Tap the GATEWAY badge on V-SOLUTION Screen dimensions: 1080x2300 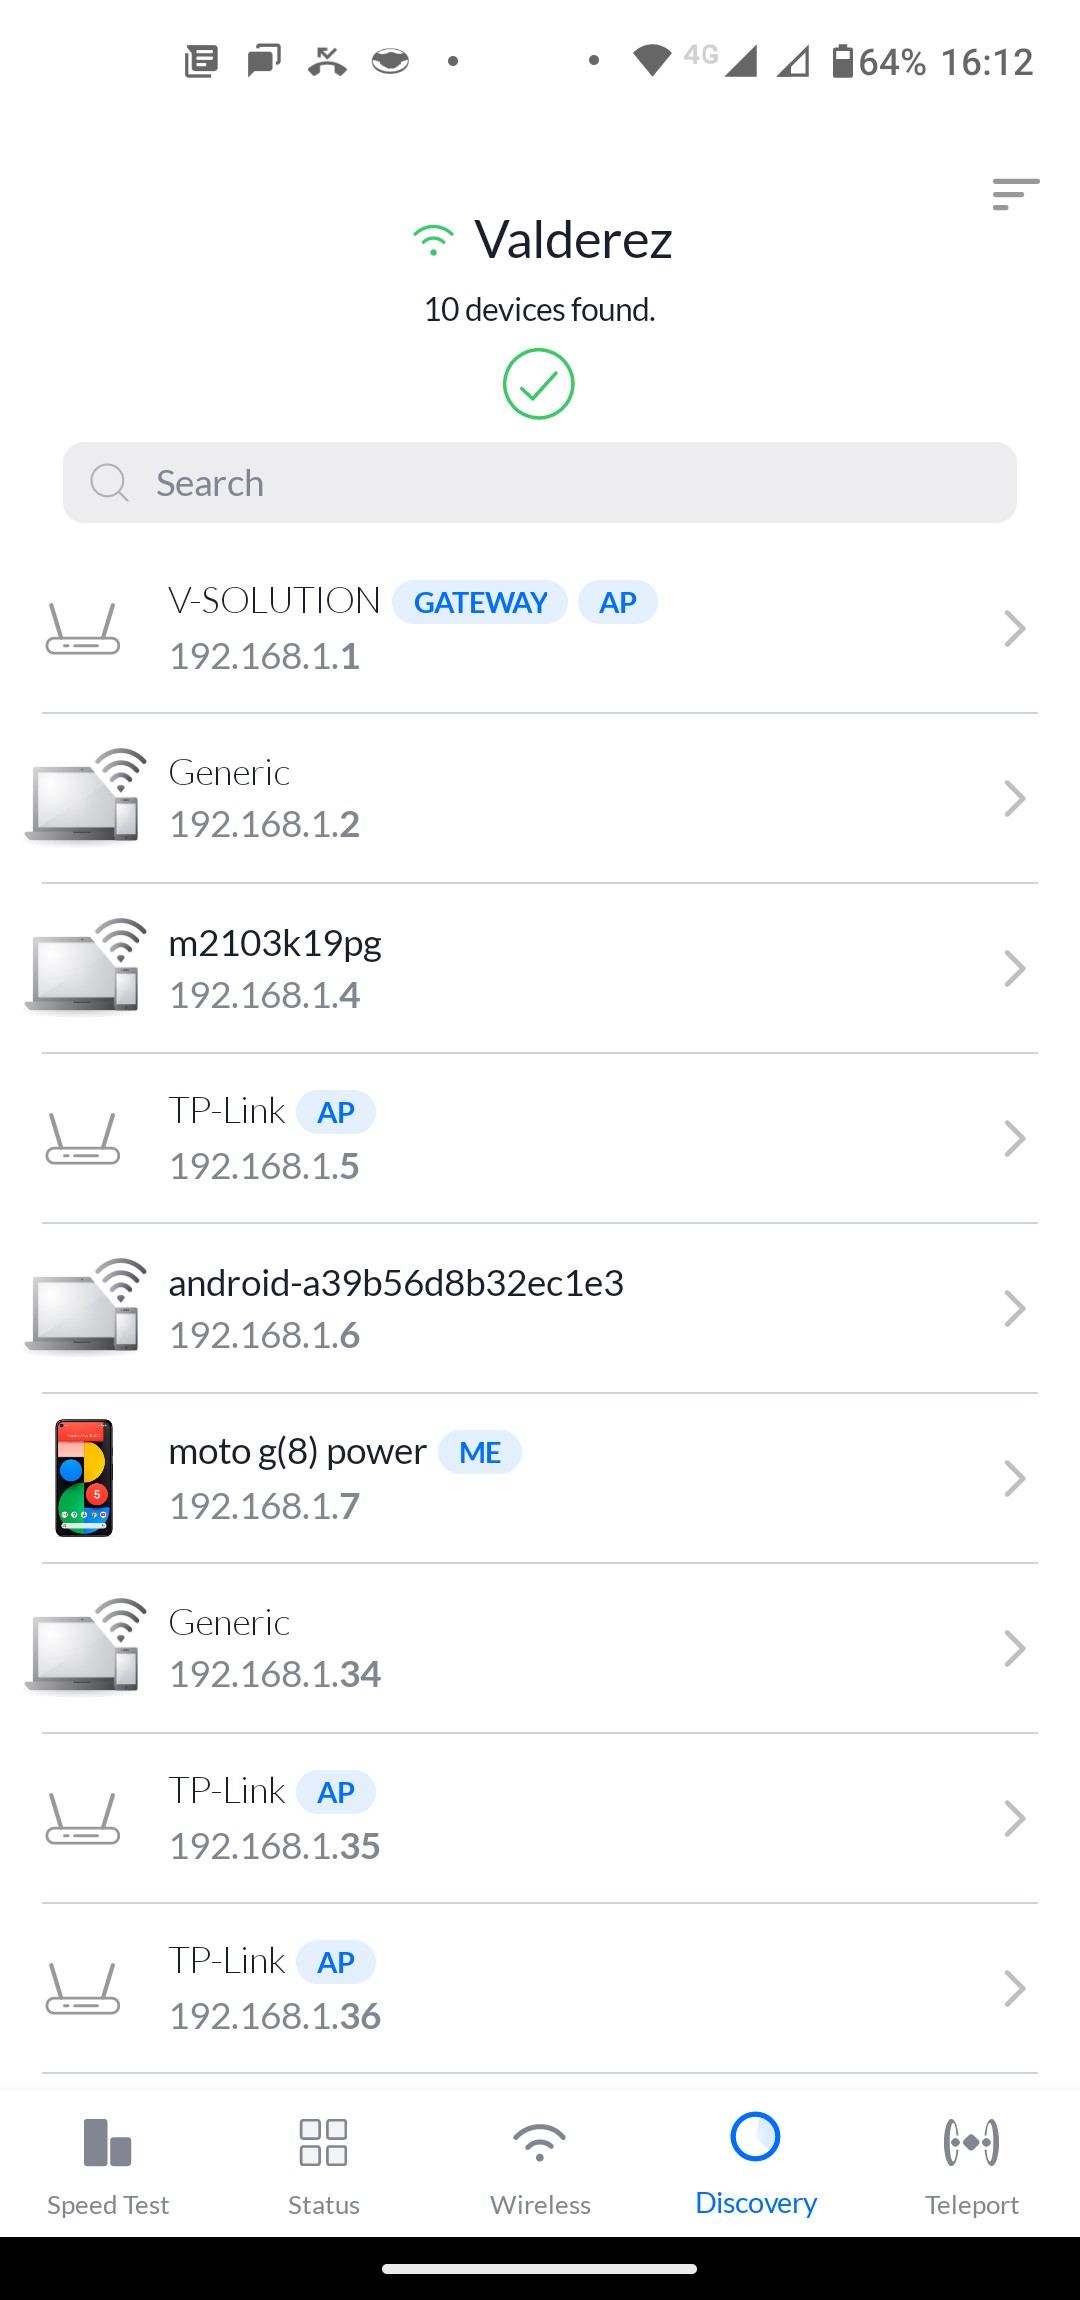tap(480, 602)
